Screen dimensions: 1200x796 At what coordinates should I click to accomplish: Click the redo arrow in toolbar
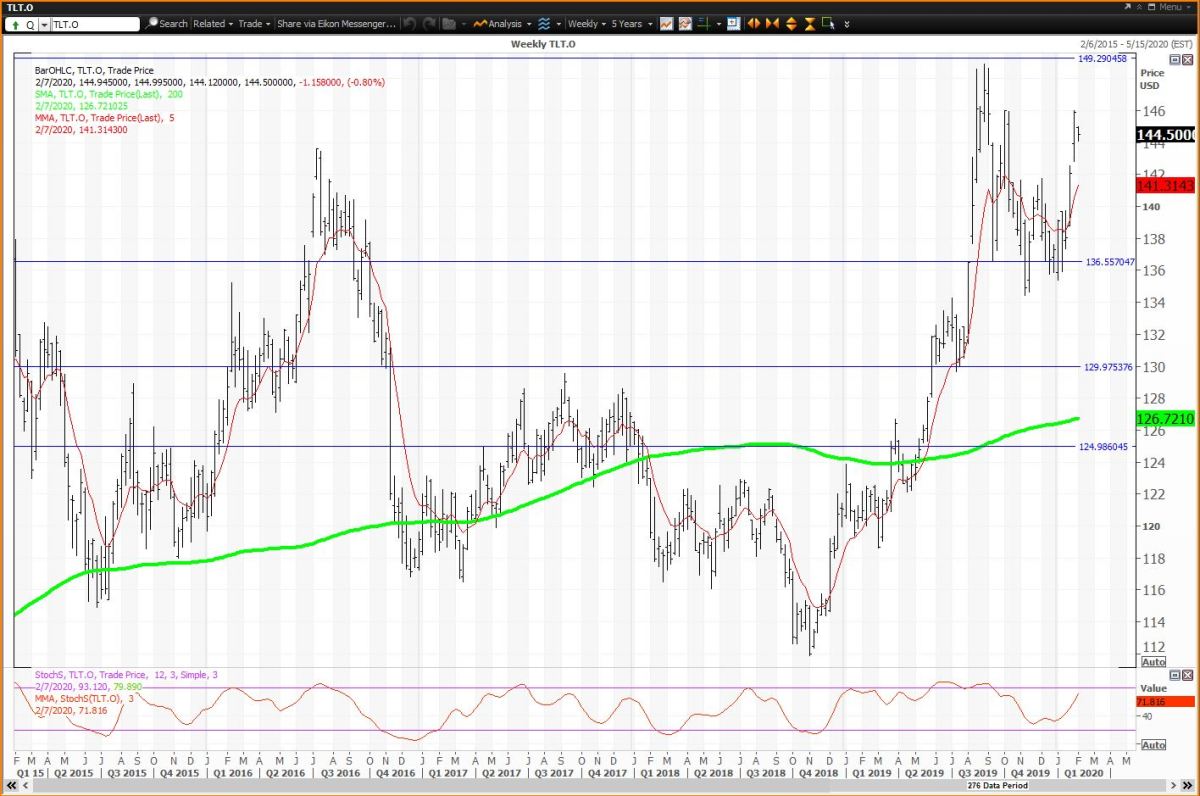coord(428,23)
